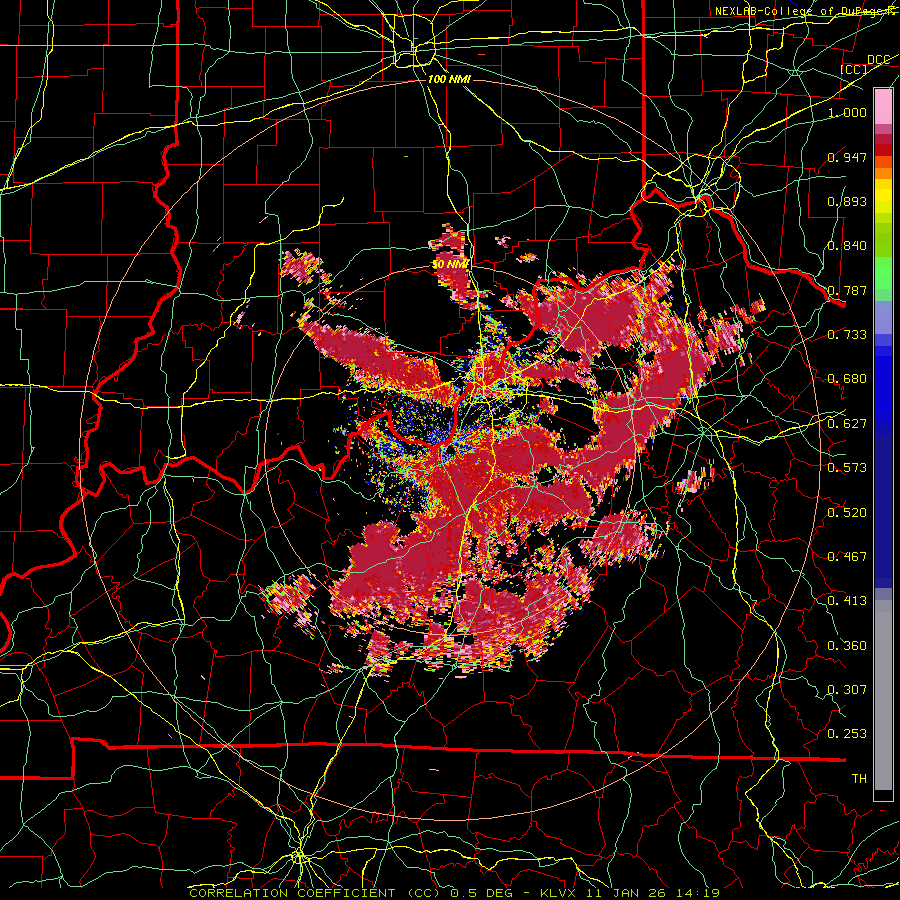Viewport: 900px width, 900px height.
Task: Click the 0.520 legend value
Action: tap(847, 513)
